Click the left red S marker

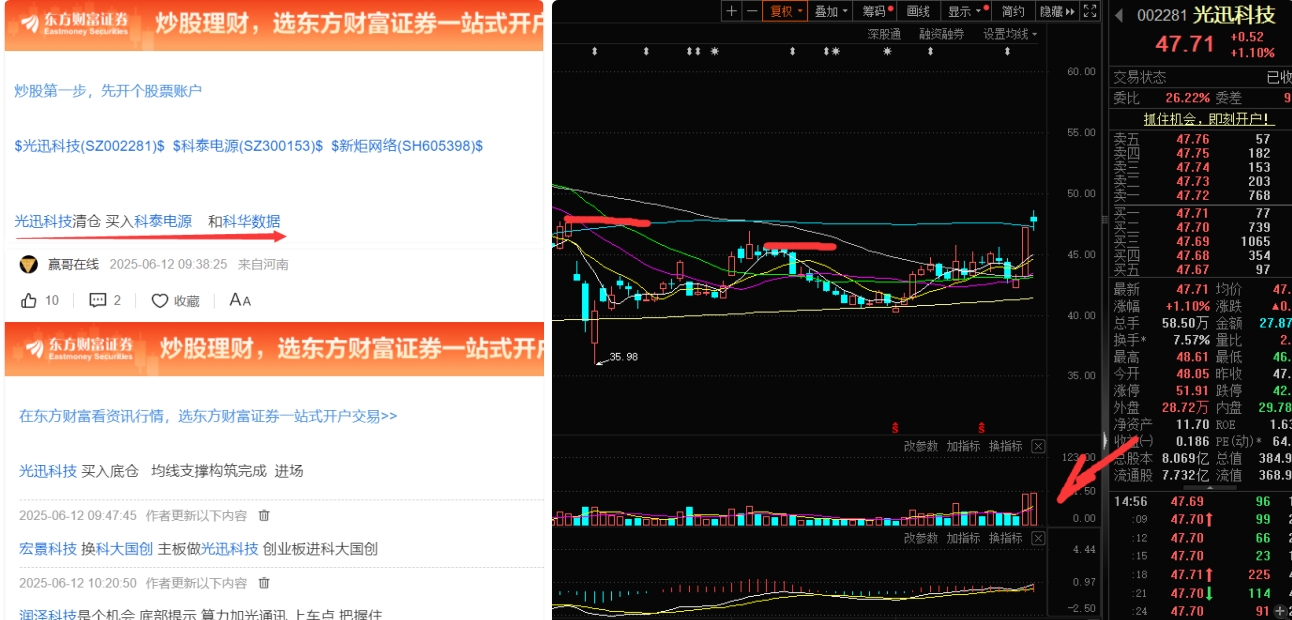click(x=895, y=427)
